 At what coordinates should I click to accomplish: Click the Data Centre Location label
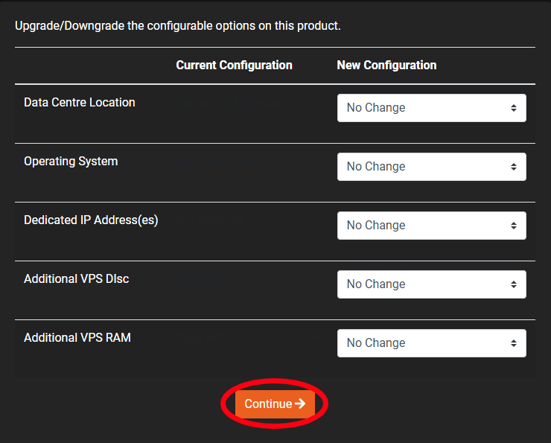[x=79, y=102]
